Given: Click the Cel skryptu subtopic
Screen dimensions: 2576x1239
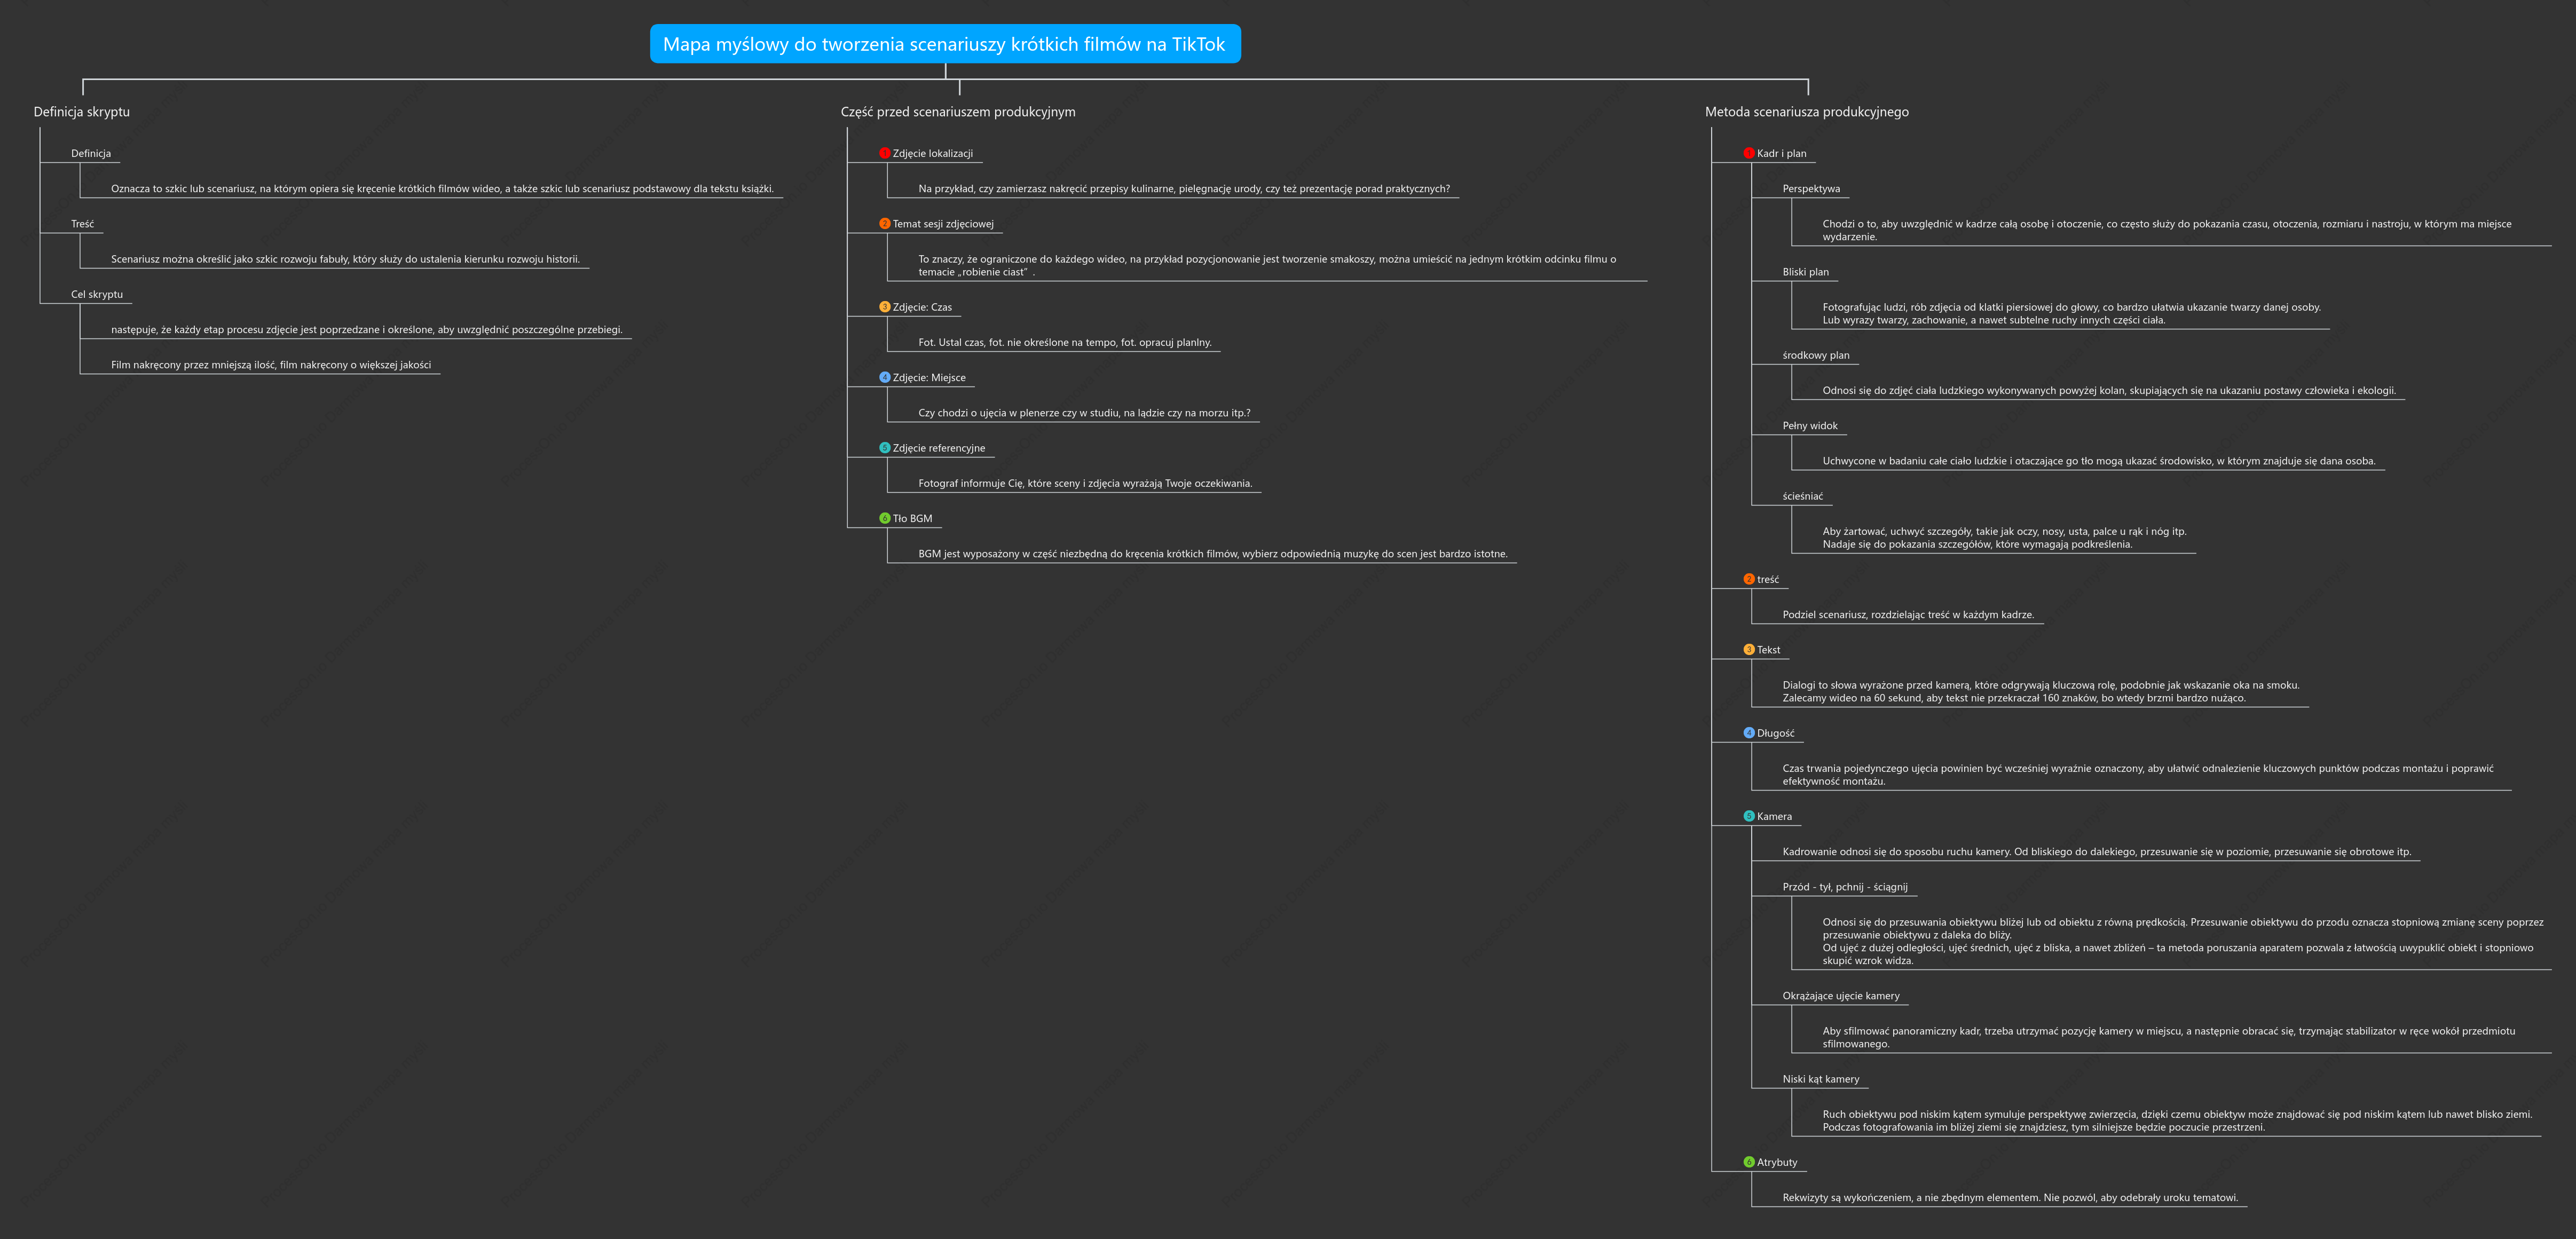Looking at the screenshot, I should tap(97, 294).
